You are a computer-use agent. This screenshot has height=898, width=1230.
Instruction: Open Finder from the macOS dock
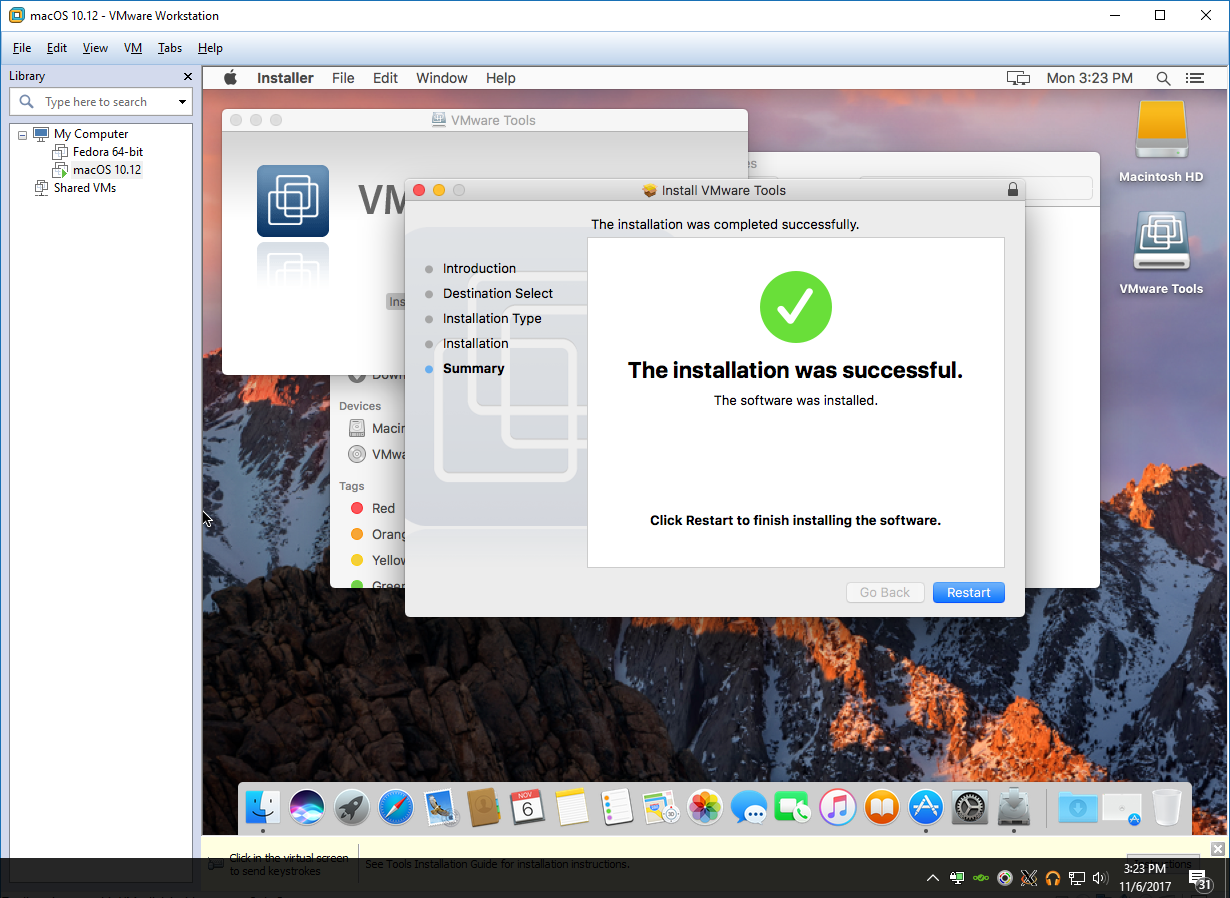pyautogui.click(x=263, y=806)
